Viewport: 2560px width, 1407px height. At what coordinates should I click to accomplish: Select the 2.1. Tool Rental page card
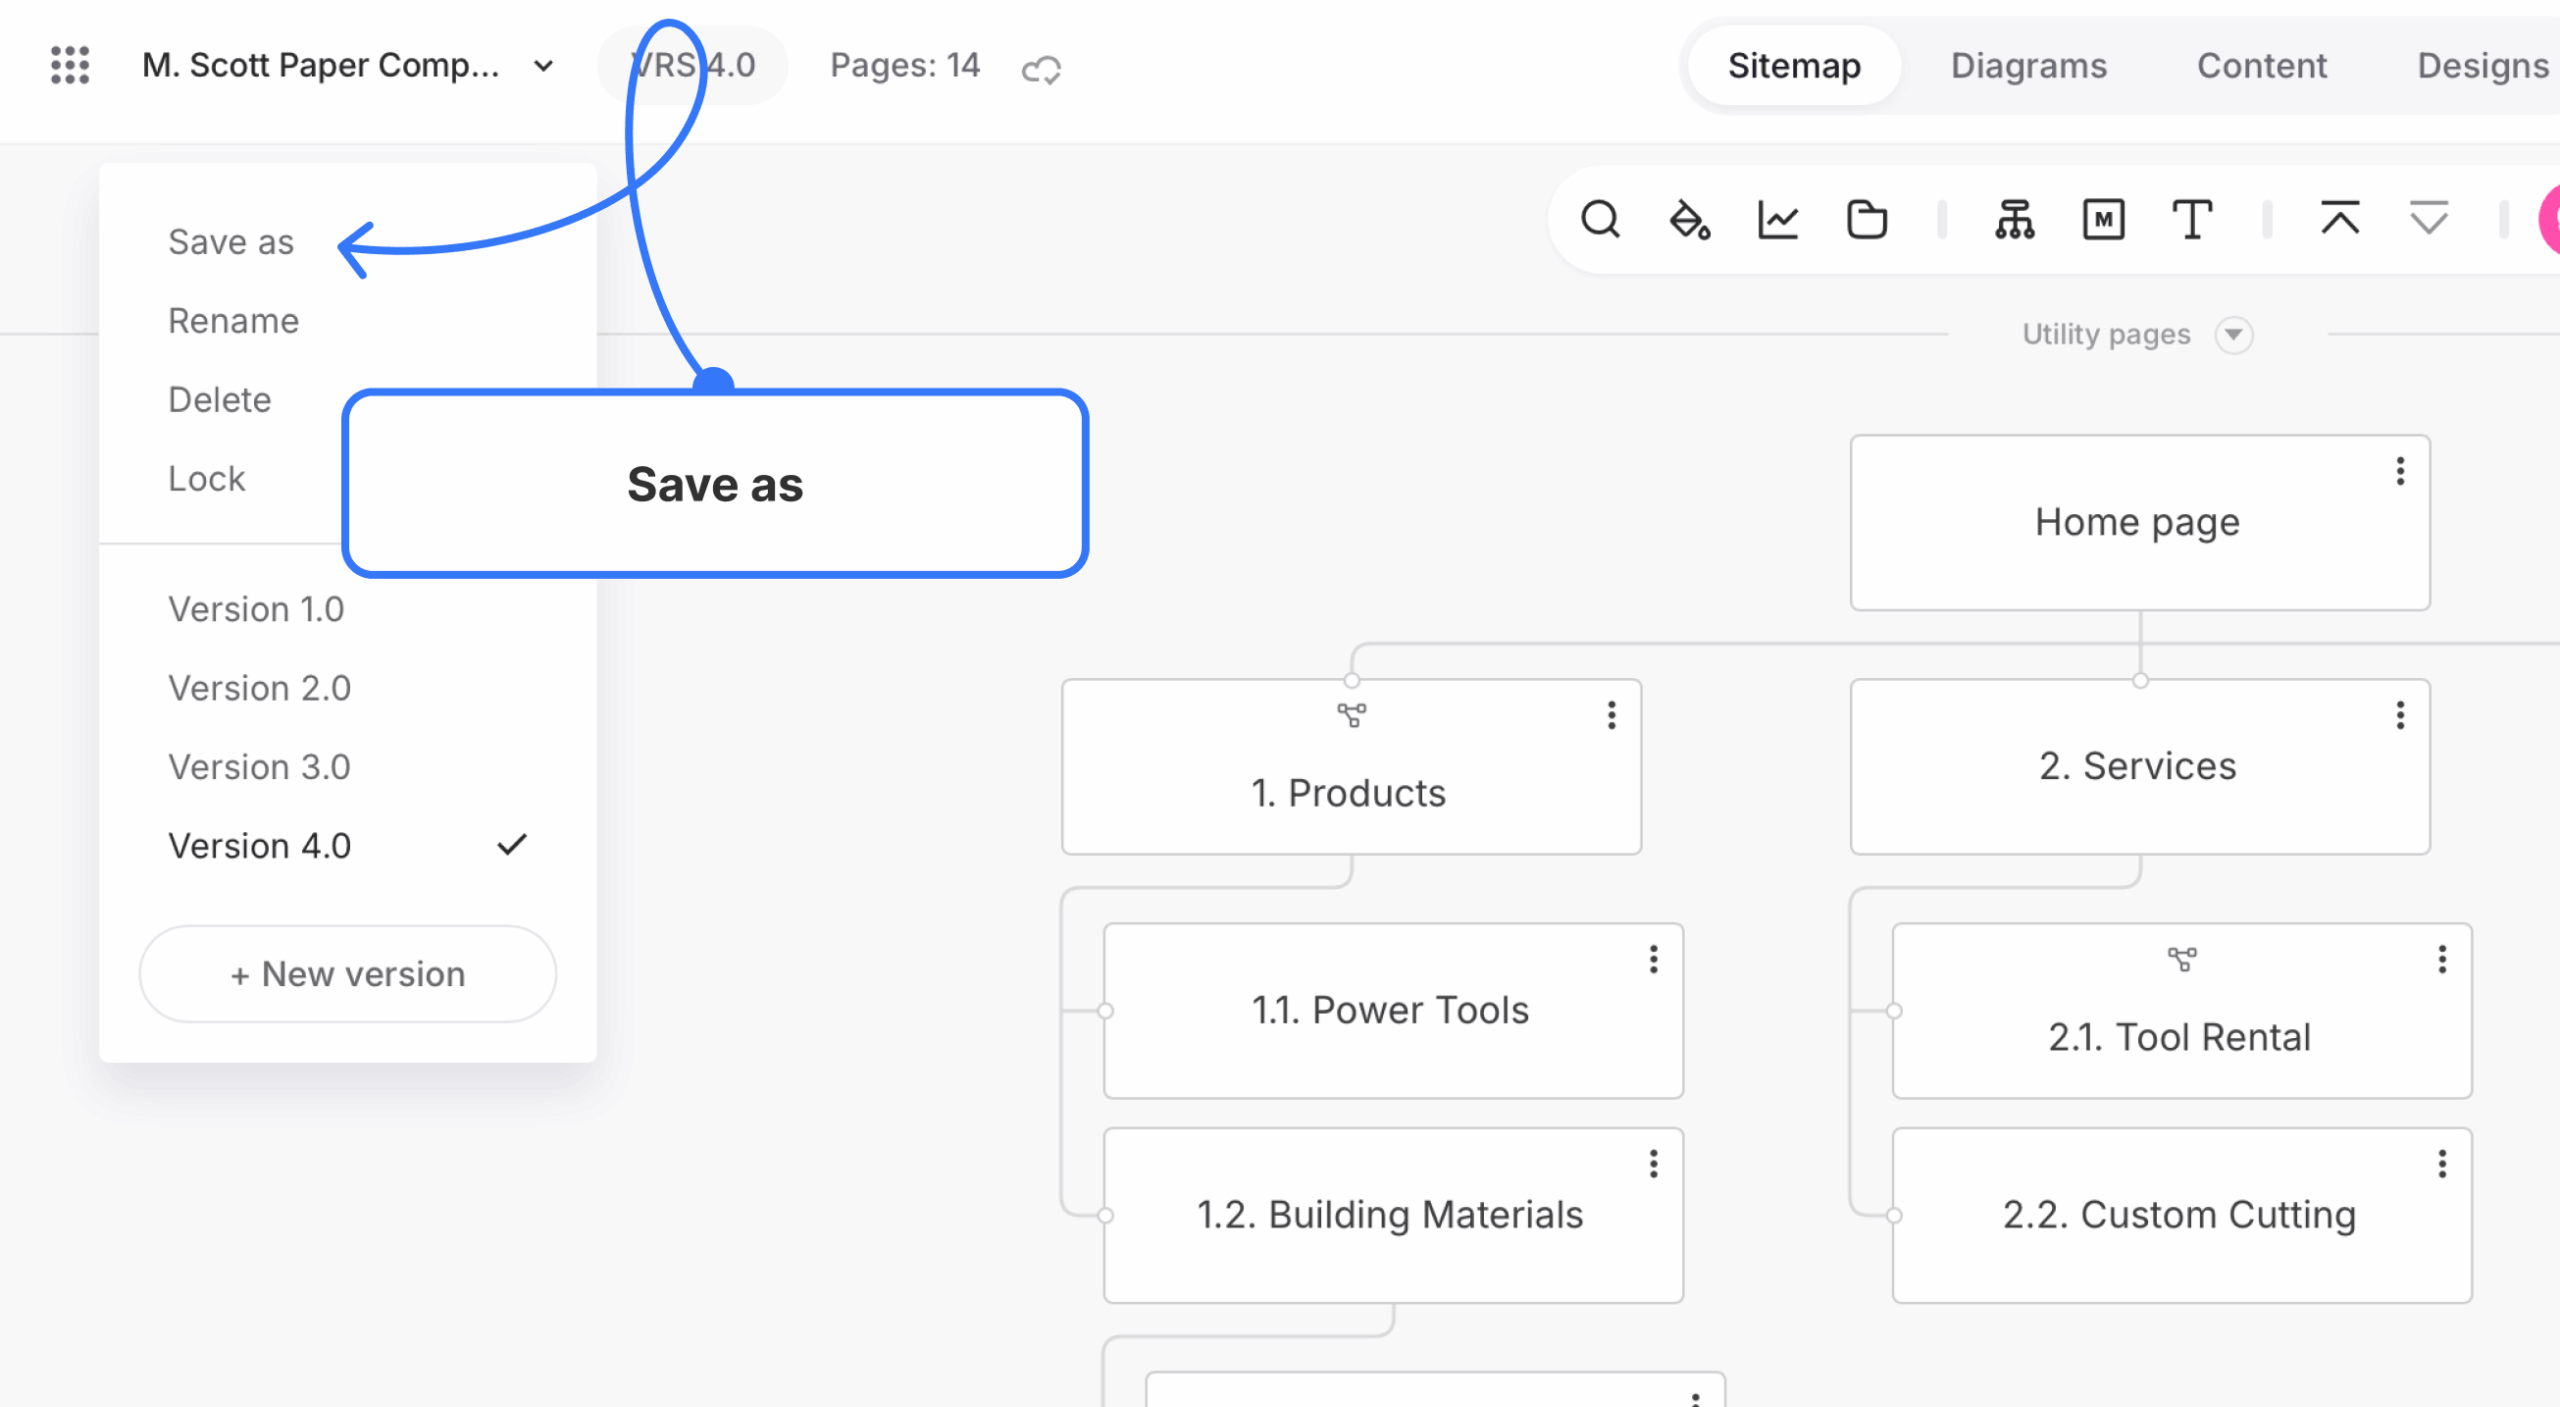click(x=2182, y=1011)
